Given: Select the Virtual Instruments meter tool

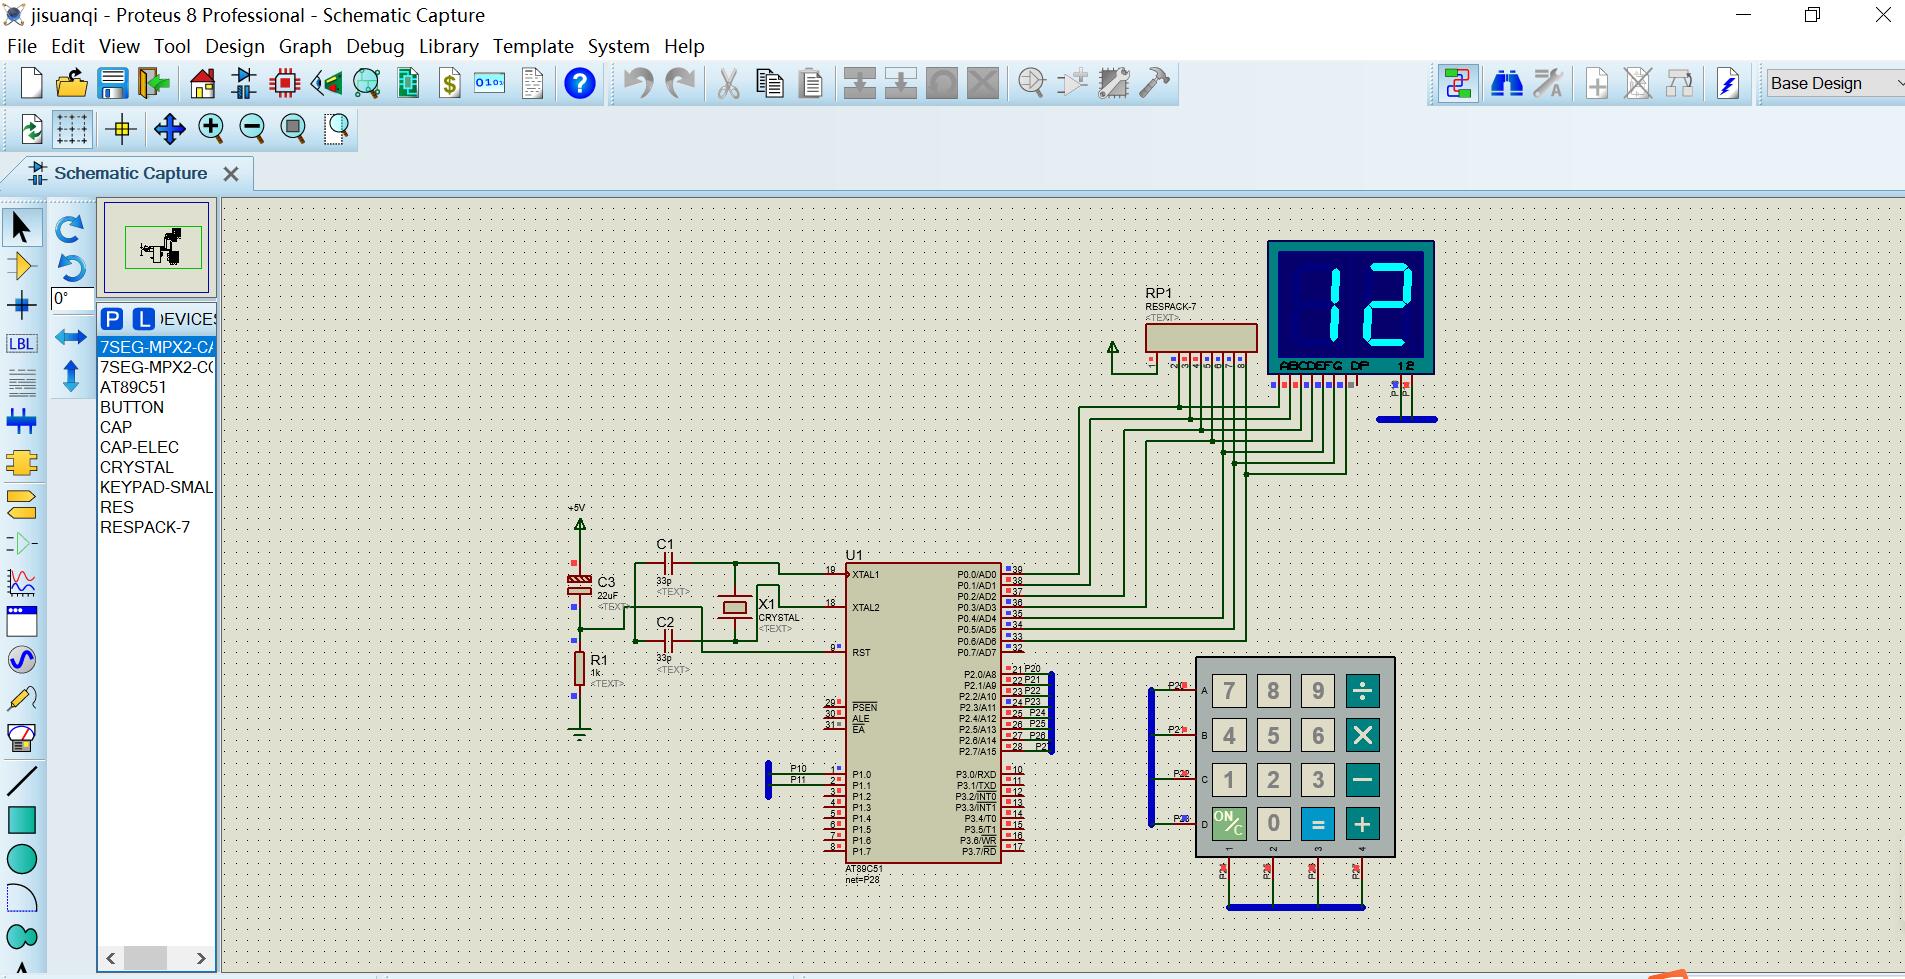Looking at the screenshot, I should tap(21, 738).
